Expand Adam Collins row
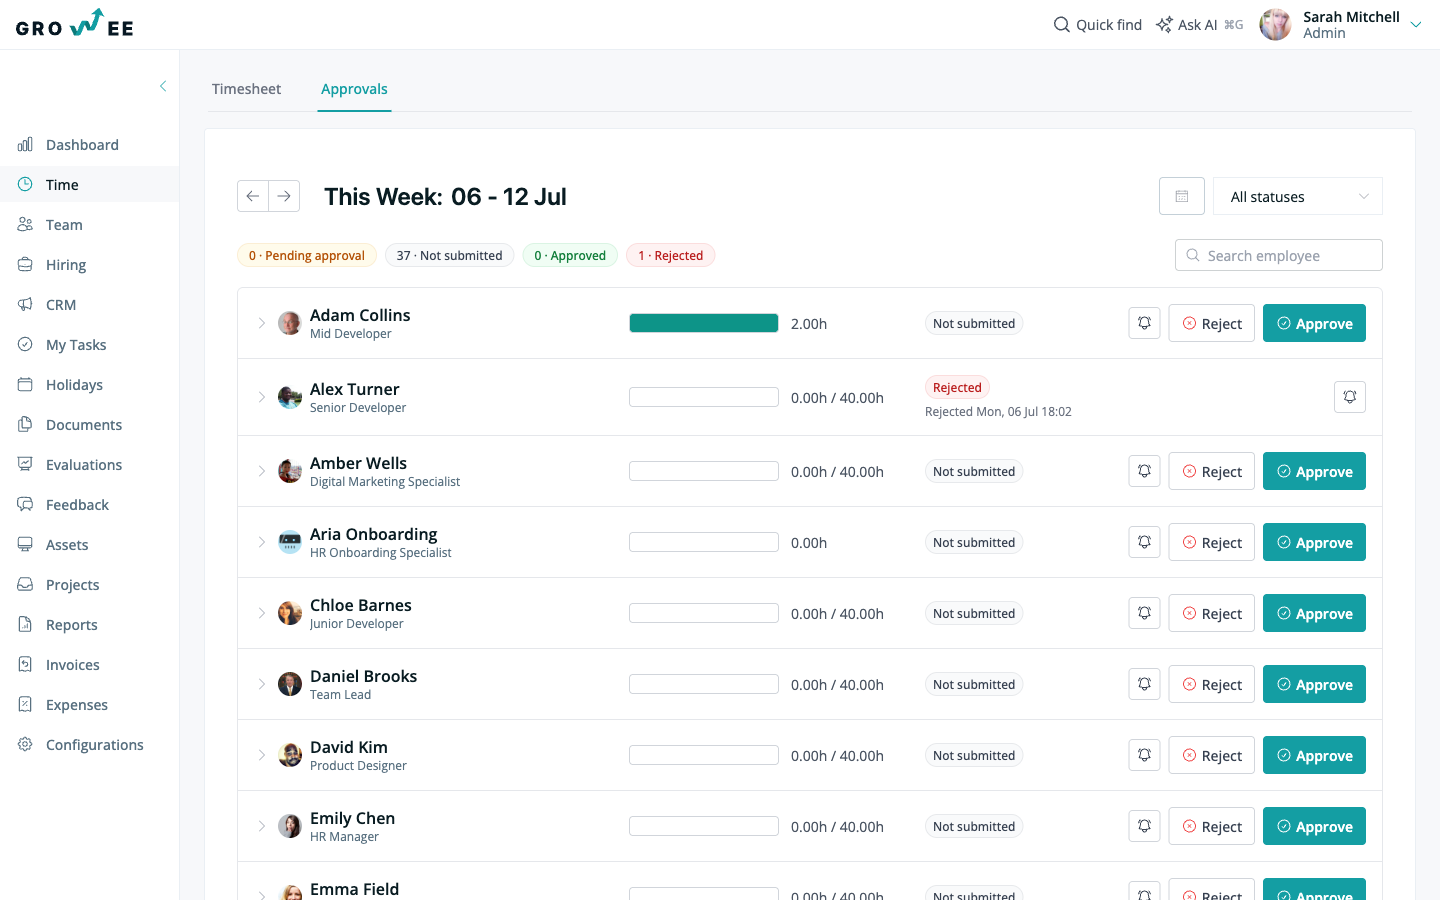Image resolution: width=1440 pixels, height=900 pixels. [x=262, y=323]
